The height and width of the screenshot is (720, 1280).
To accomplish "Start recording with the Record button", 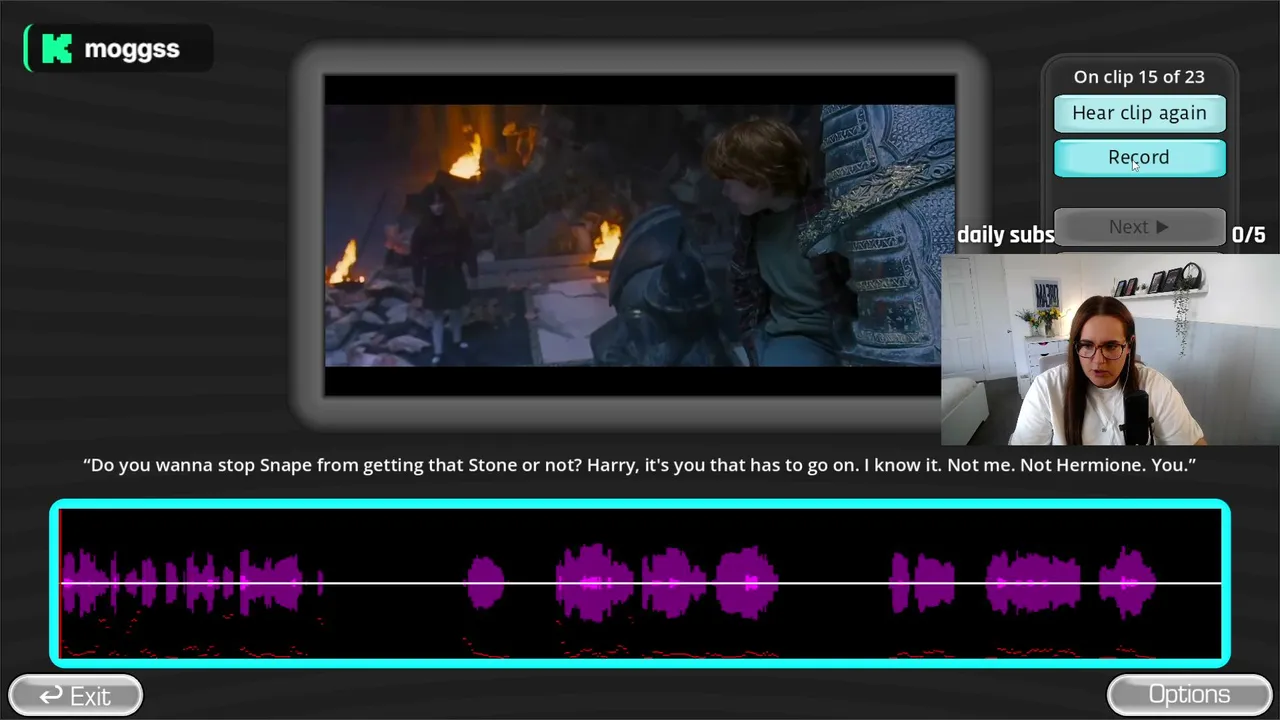I will [x=1139, y=157].
